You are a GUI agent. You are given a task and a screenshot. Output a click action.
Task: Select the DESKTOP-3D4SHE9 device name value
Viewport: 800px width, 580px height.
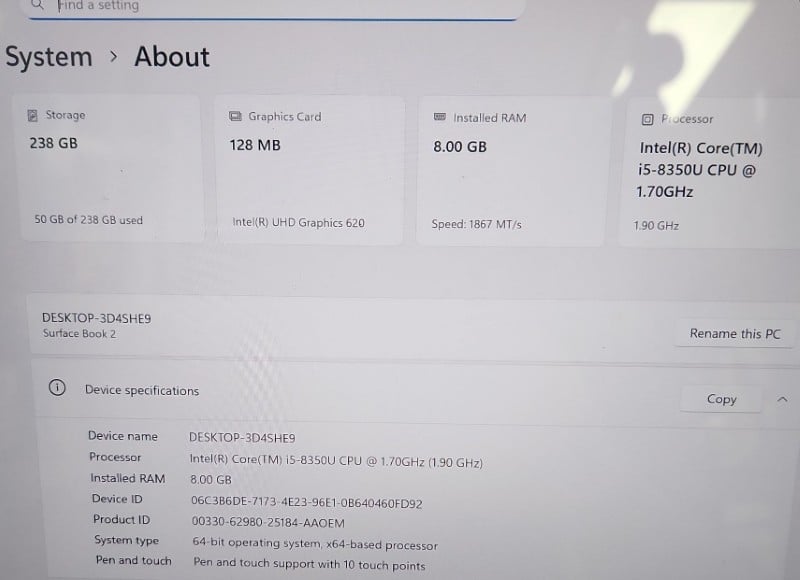coord(242,438)
